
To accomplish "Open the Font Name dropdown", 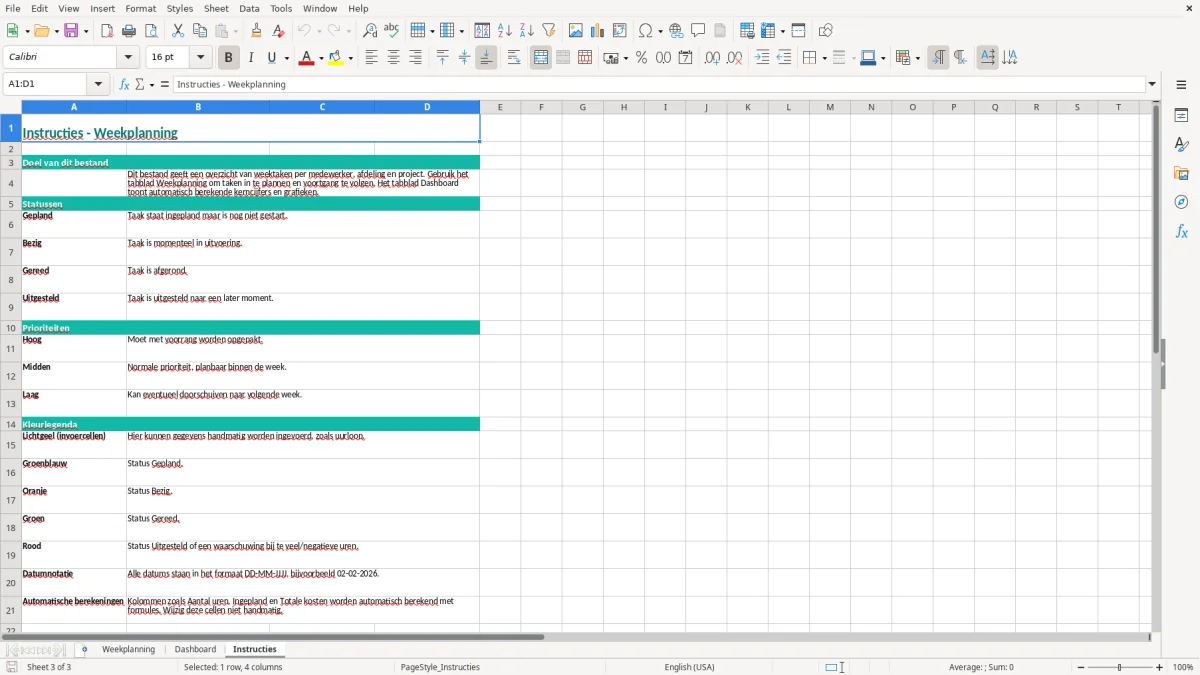I will point(128,58).
